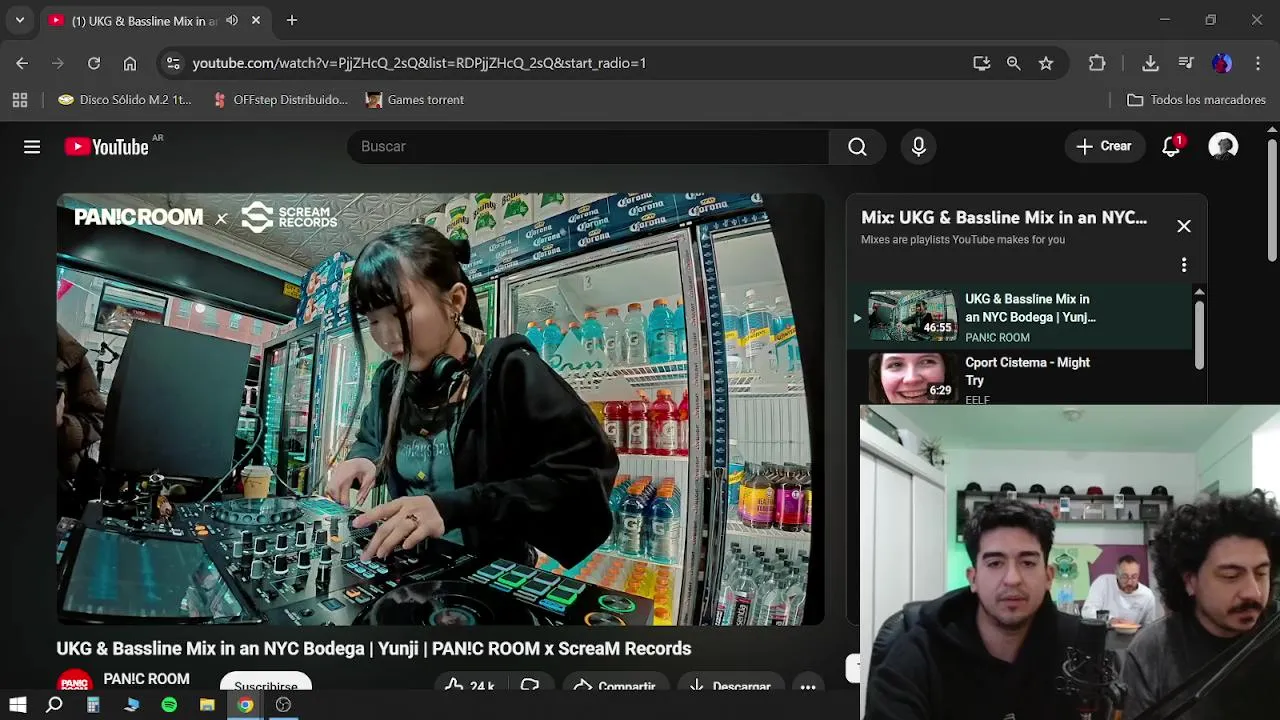Screen dimensions: 1280x720
Task: Open the OFFstep Distribuido bookmark
Action: pos(281,100)
